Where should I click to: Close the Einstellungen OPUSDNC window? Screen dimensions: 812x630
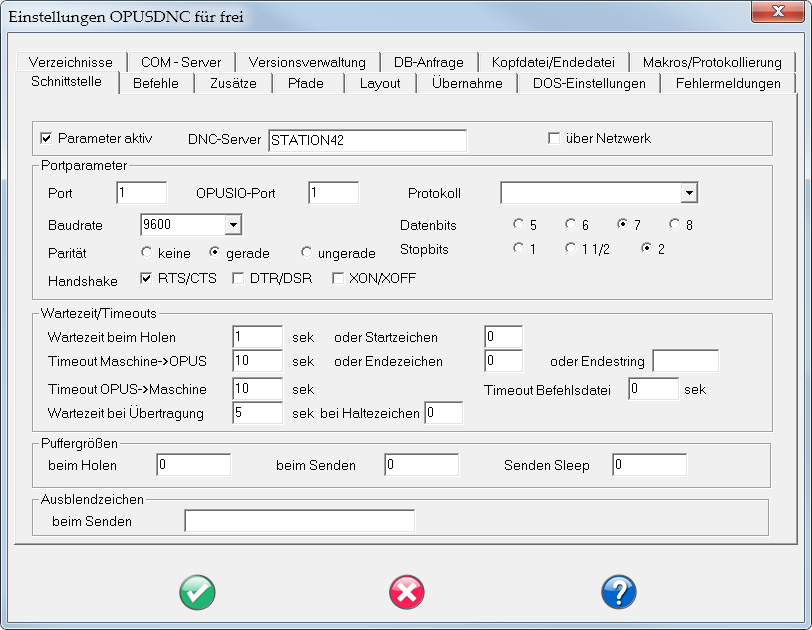(x=777, y=11)
